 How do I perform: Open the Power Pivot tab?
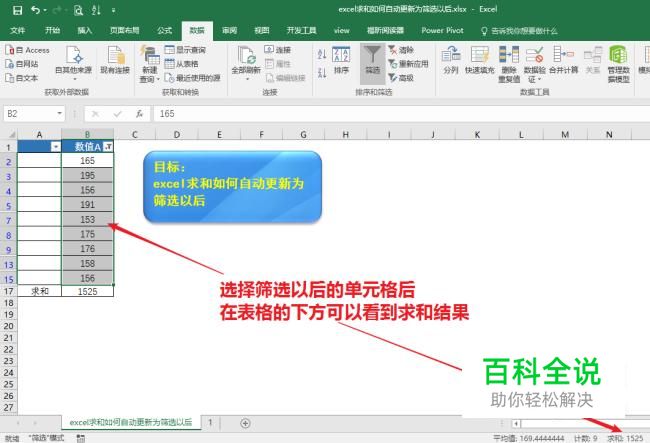tap(442, 30)
